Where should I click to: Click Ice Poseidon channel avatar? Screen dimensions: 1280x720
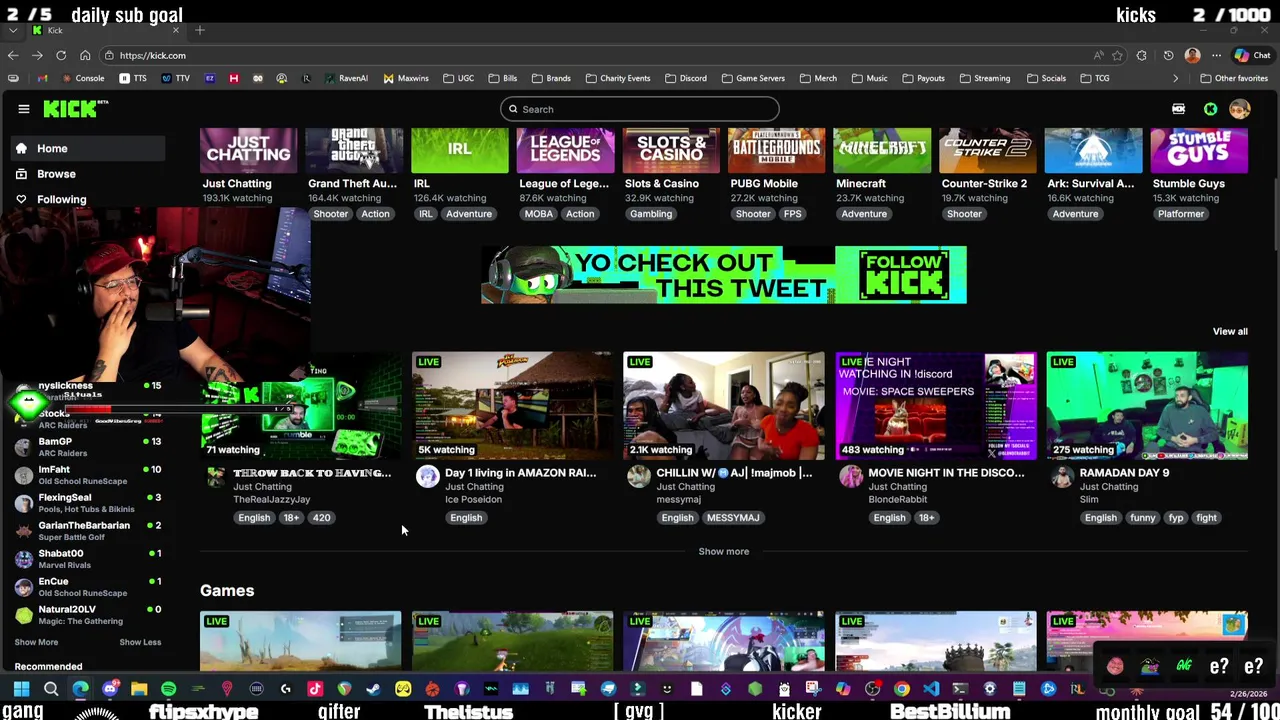click(428, 476)
